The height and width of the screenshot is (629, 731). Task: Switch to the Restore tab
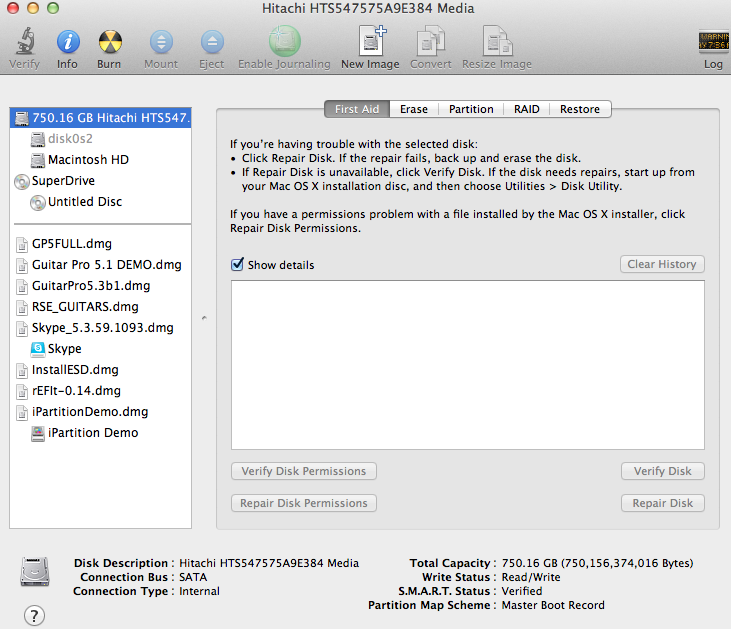pyautogui.click(x=580, y=109)
